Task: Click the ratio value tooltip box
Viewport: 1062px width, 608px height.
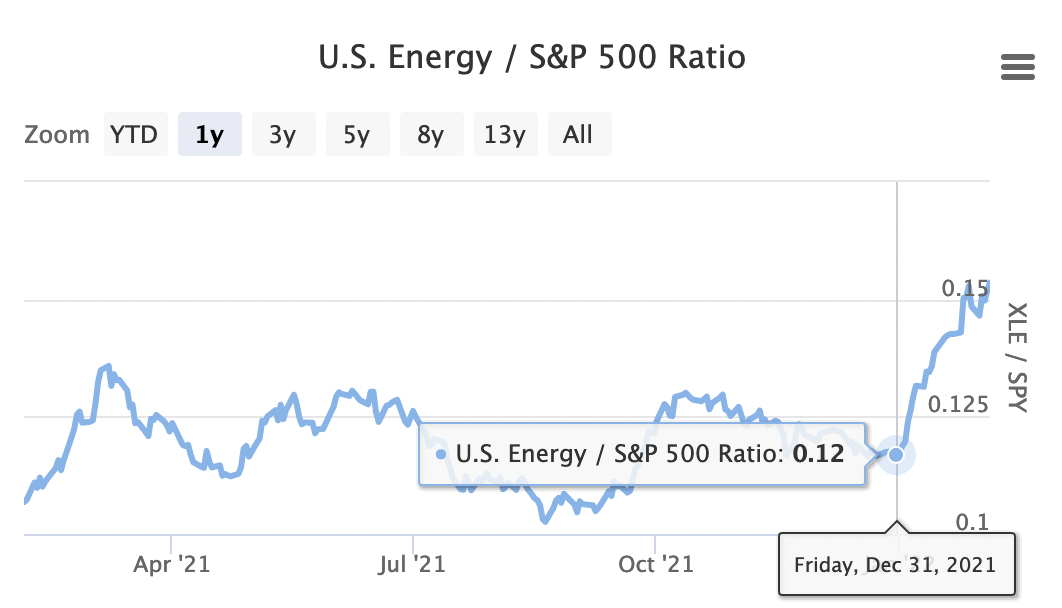Action: point(642,455)
